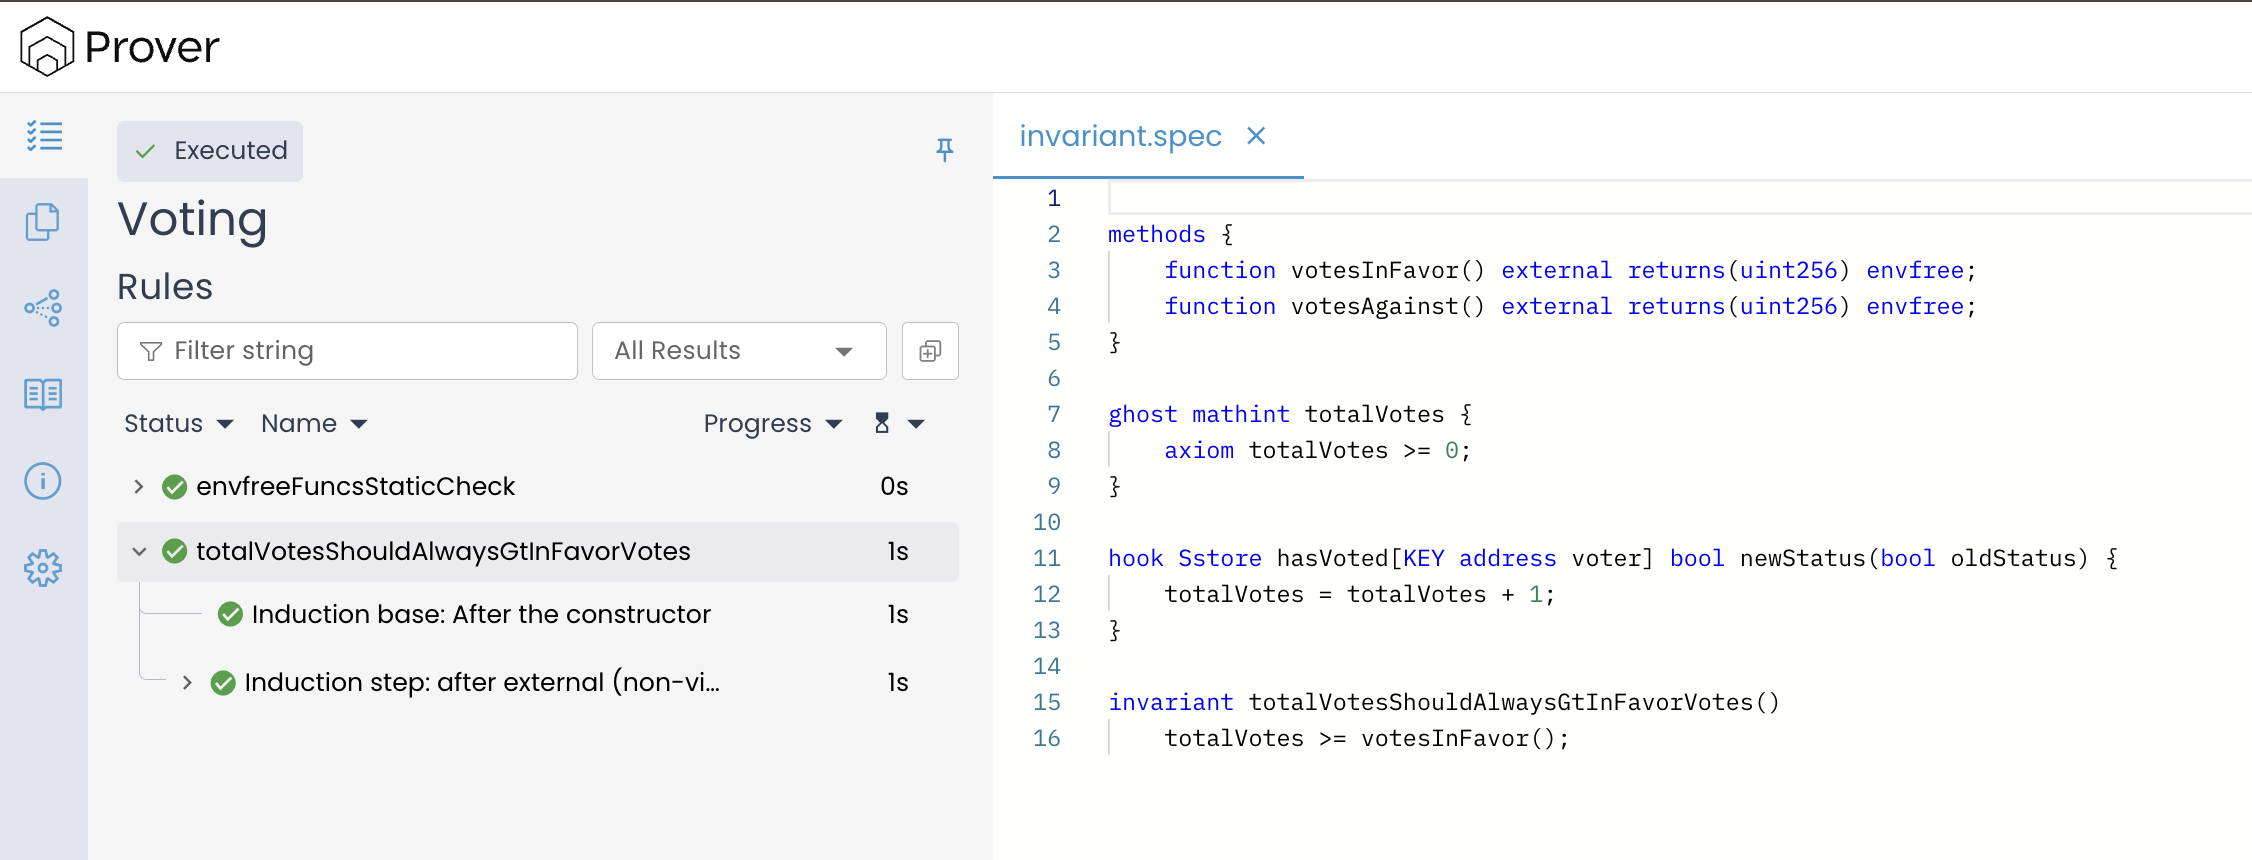The image size is (2252, 860).
Task: Open the All Results dropdown
Action: click(x=738, y=351)
